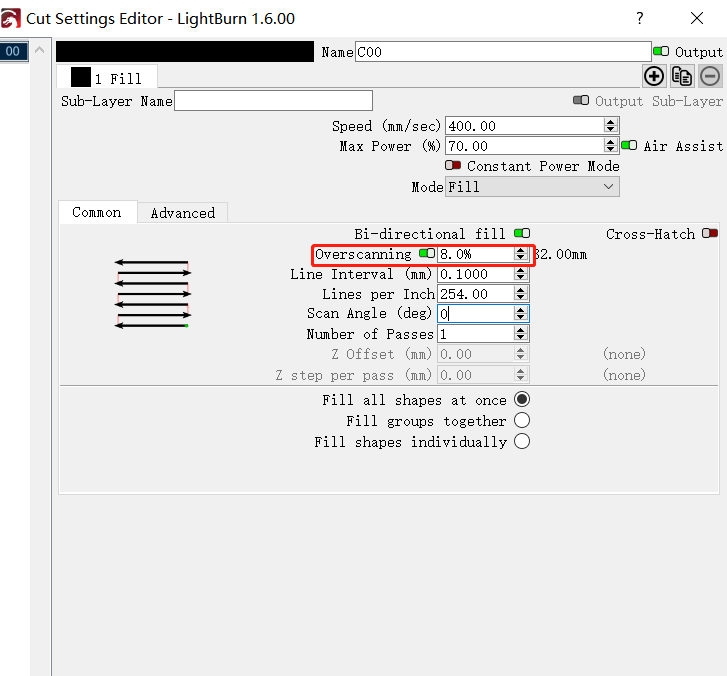Click the Speed value field 400.00
The height and width of the screenshot is (676, 727).
pyautogui.click(x=524, y=126)
